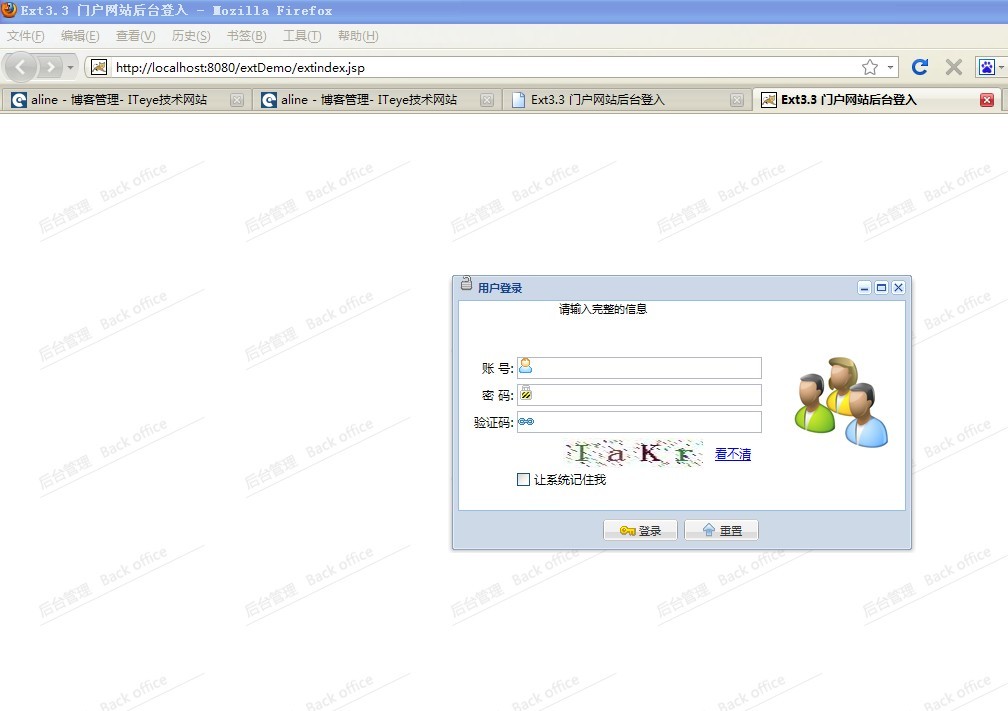This screenshot has width=1008, height=711.
Task: Close the inactive Ext3.3 tab
Action: pos(737,100)
